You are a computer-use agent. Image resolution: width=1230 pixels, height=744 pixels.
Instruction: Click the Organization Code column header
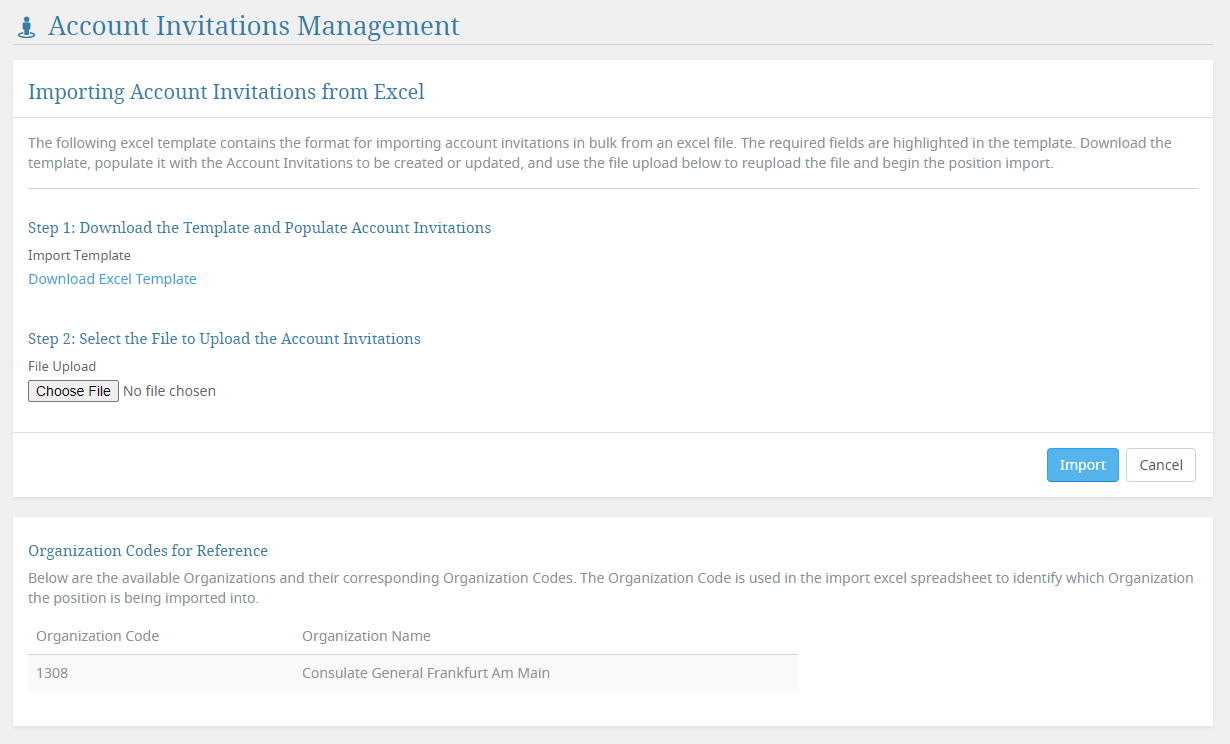point(97,636)
